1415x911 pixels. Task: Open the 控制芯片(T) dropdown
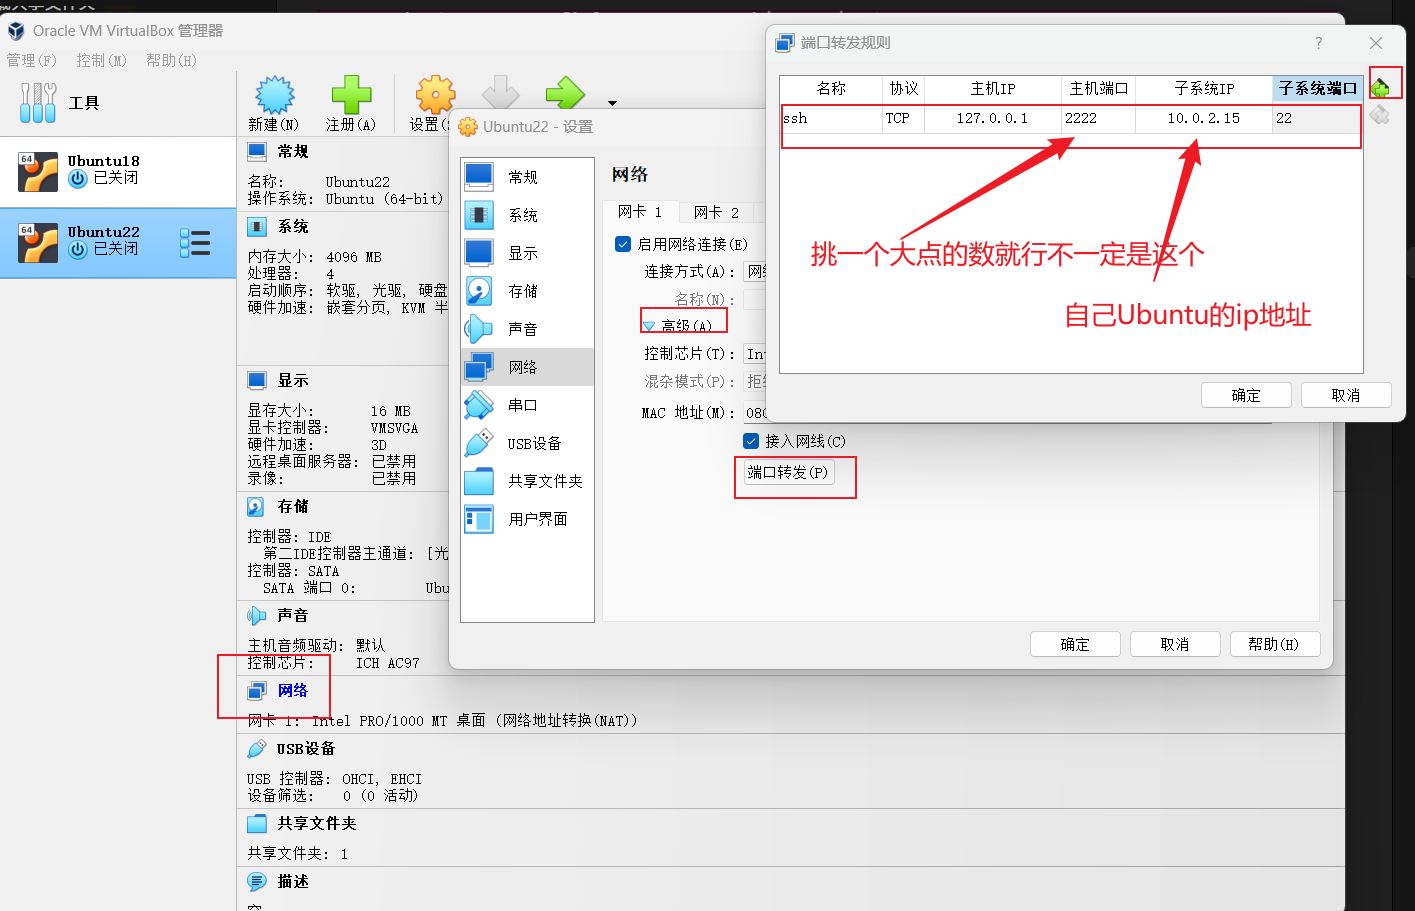click(x=755, y=354)
